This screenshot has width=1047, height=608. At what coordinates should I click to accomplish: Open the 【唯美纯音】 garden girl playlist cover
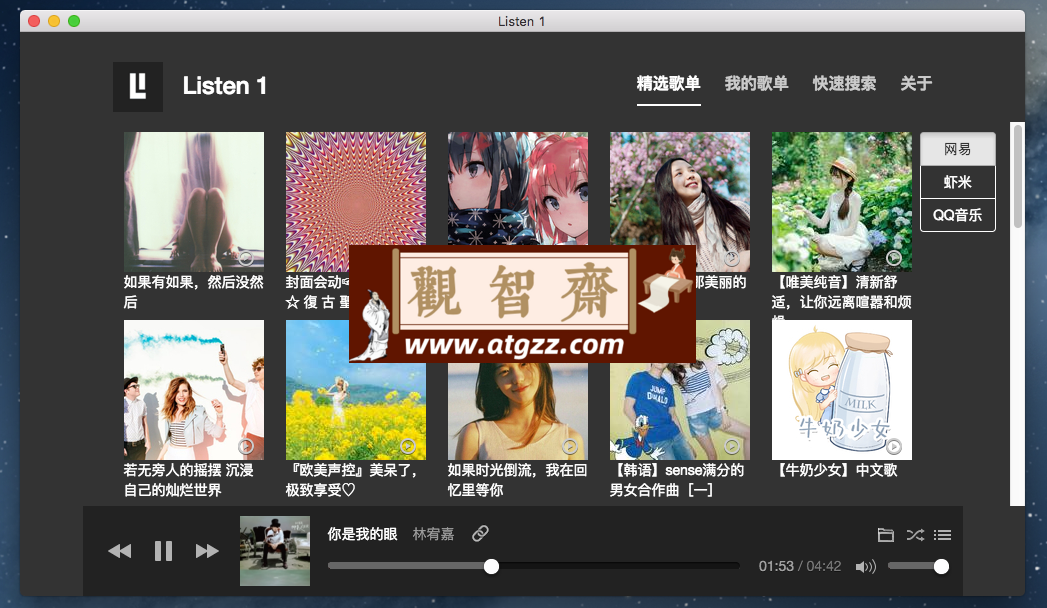pos(841,202)
